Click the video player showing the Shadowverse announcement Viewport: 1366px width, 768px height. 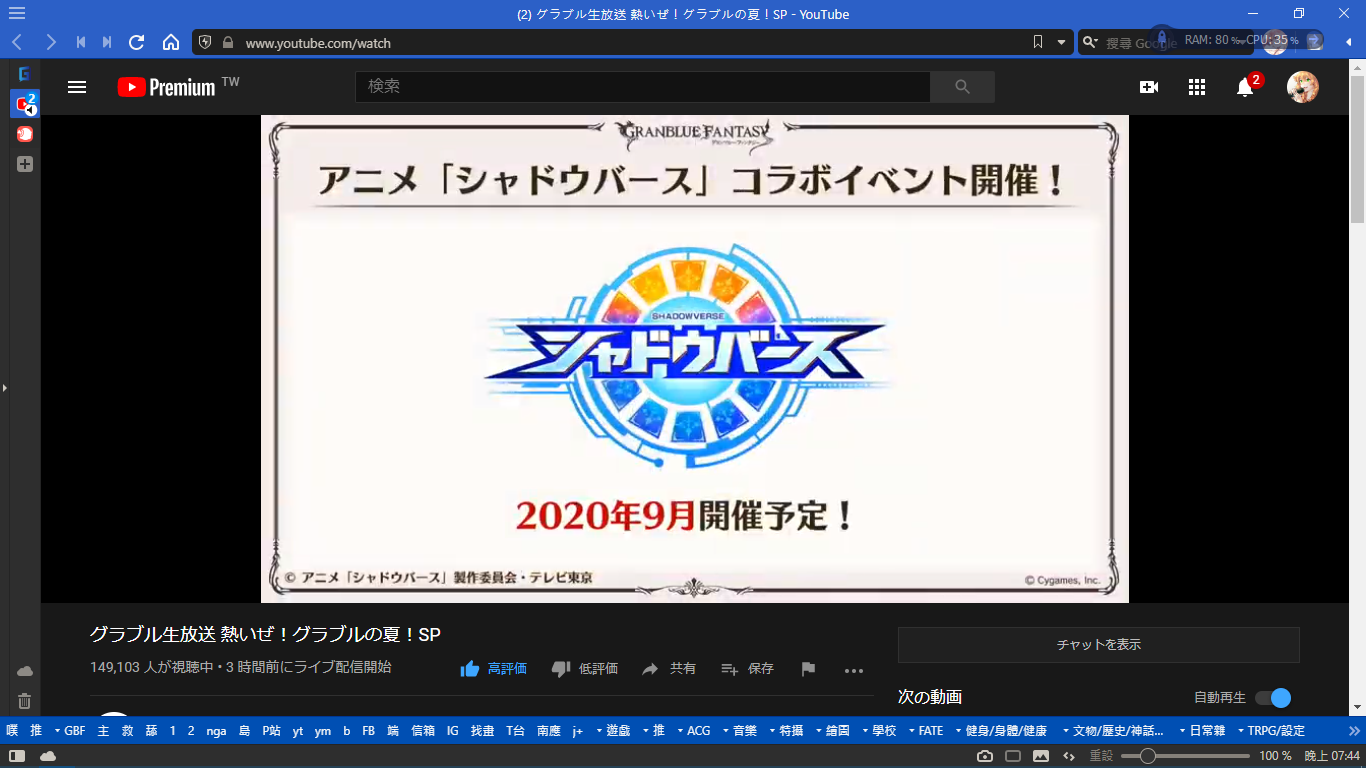pyautogui.click(x=695, y=359)
